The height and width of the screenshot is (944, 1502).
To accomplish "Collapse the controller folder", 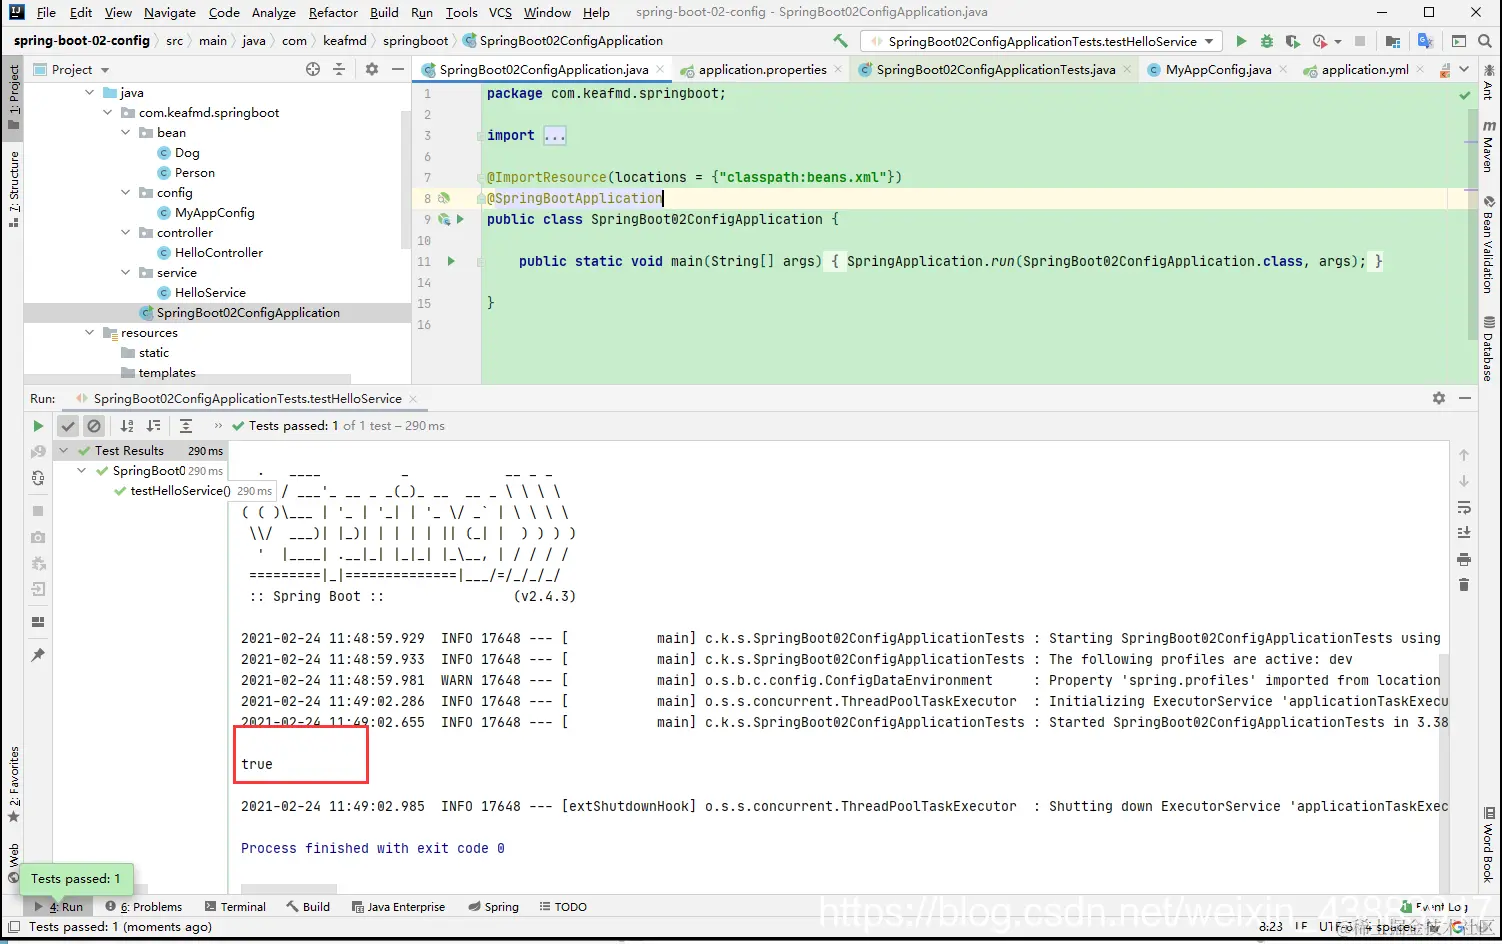I will [x=126, y=233].
